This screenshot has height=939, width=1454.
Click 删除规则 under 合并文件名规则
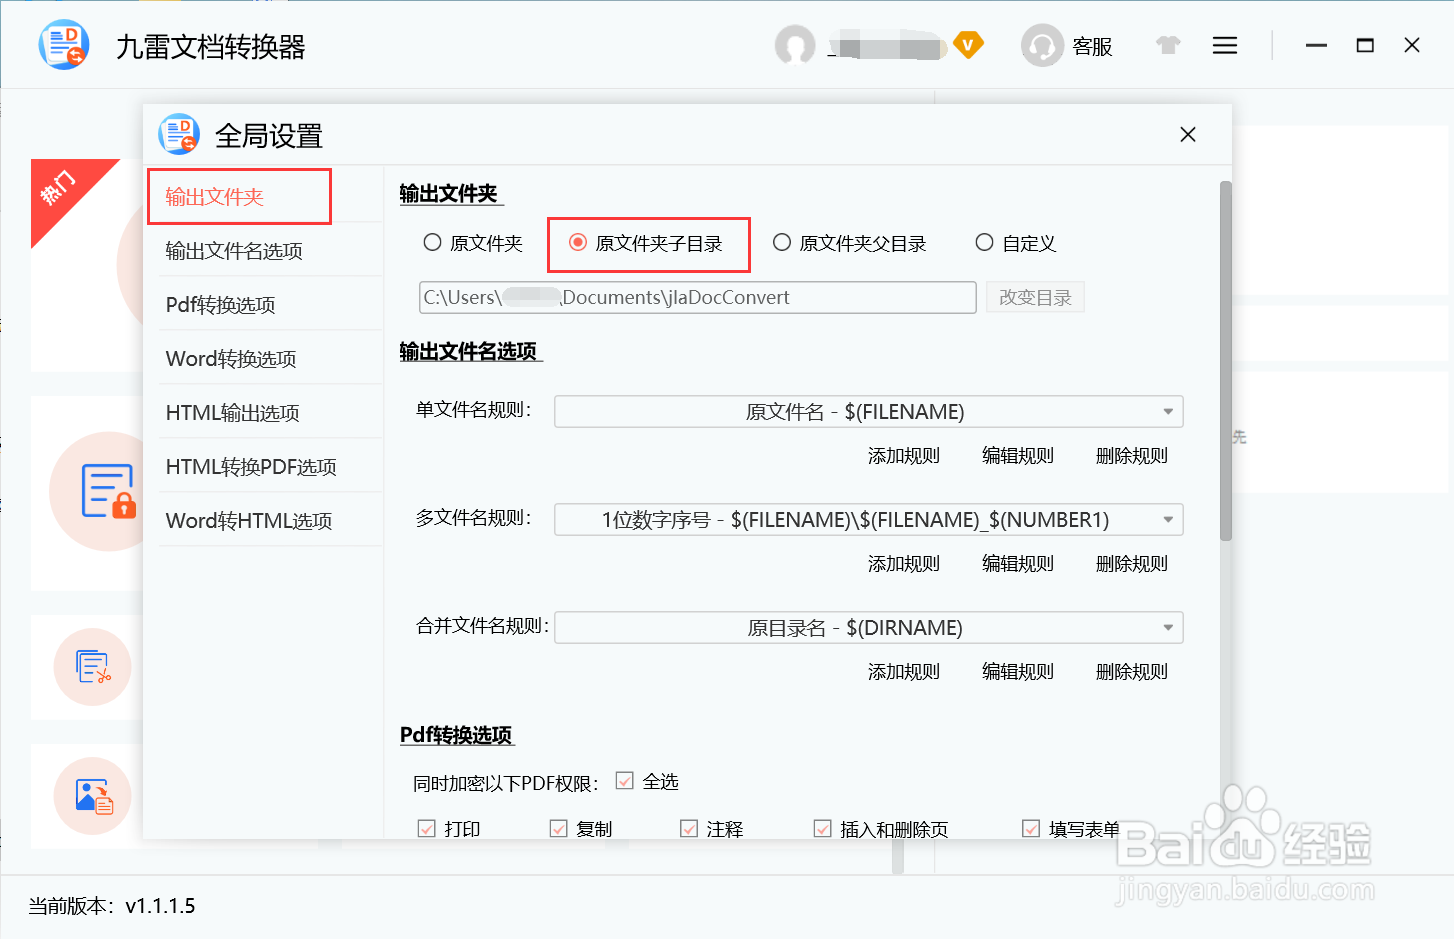[1132, 672]
